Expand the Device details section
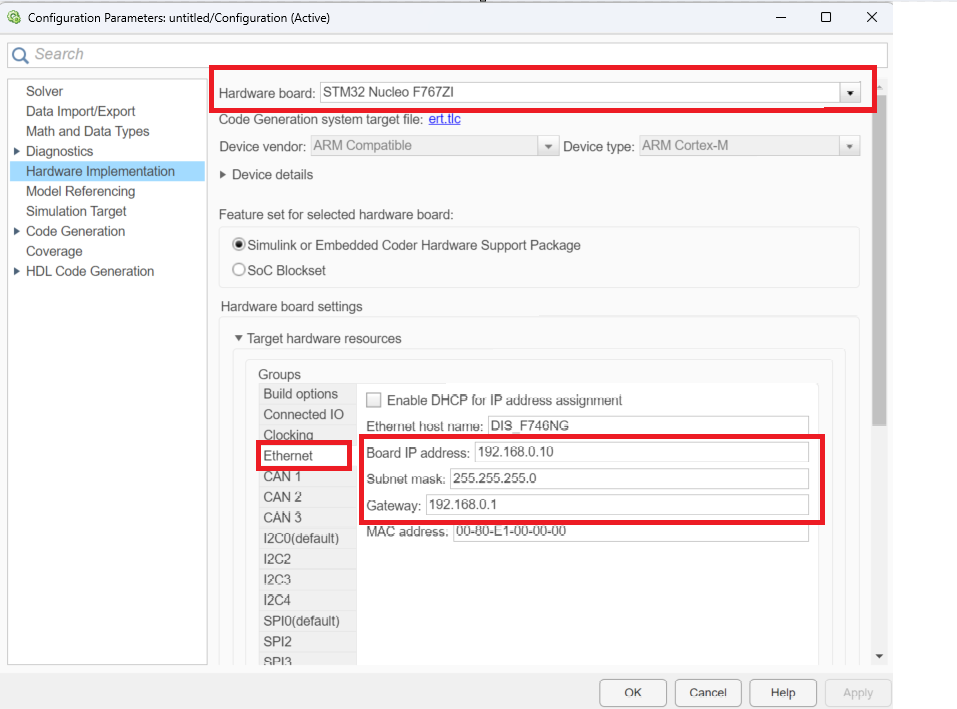The height and width of the screenshot is (709, 957). (x=222, y=174)
